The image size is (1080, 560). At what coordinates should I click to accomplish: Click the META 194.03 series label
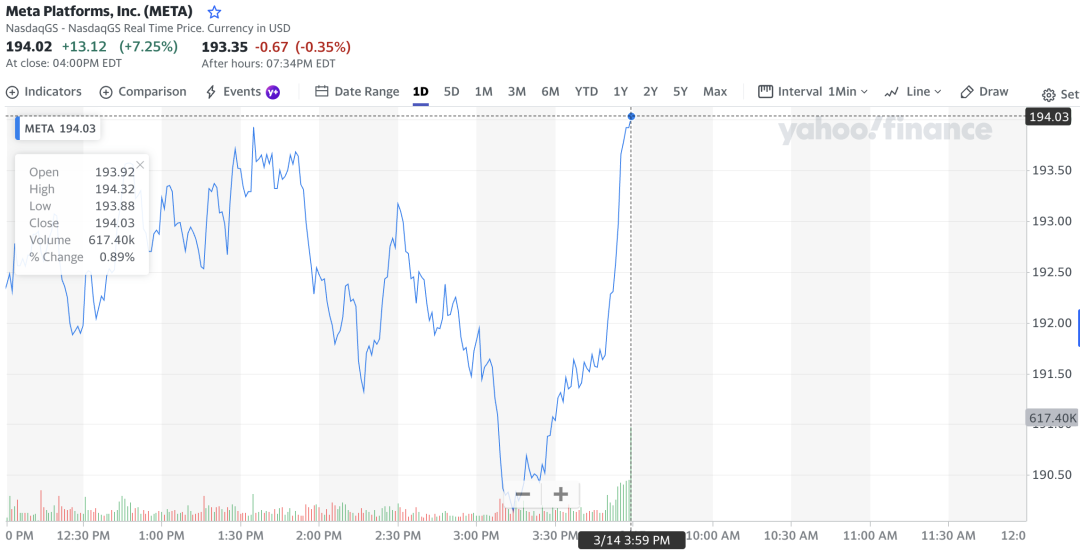pyautogui.click(x=57, y=128)
